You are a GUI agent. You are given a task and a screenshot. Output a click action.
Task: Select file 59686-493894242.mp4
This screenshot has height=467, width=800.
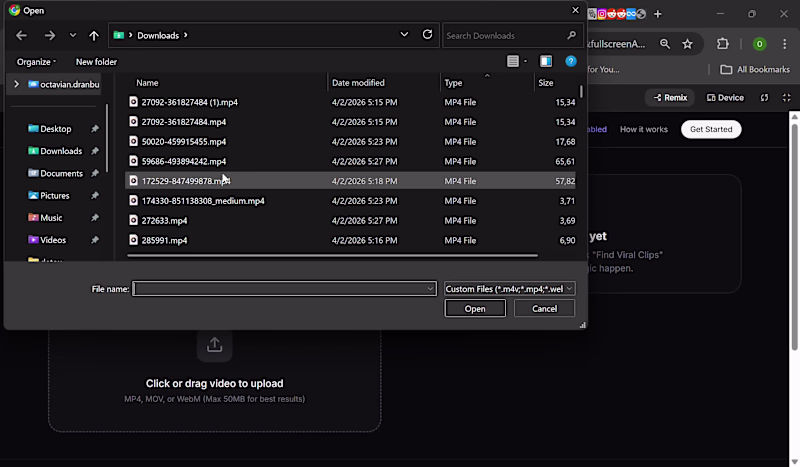(x=350, y=161)
